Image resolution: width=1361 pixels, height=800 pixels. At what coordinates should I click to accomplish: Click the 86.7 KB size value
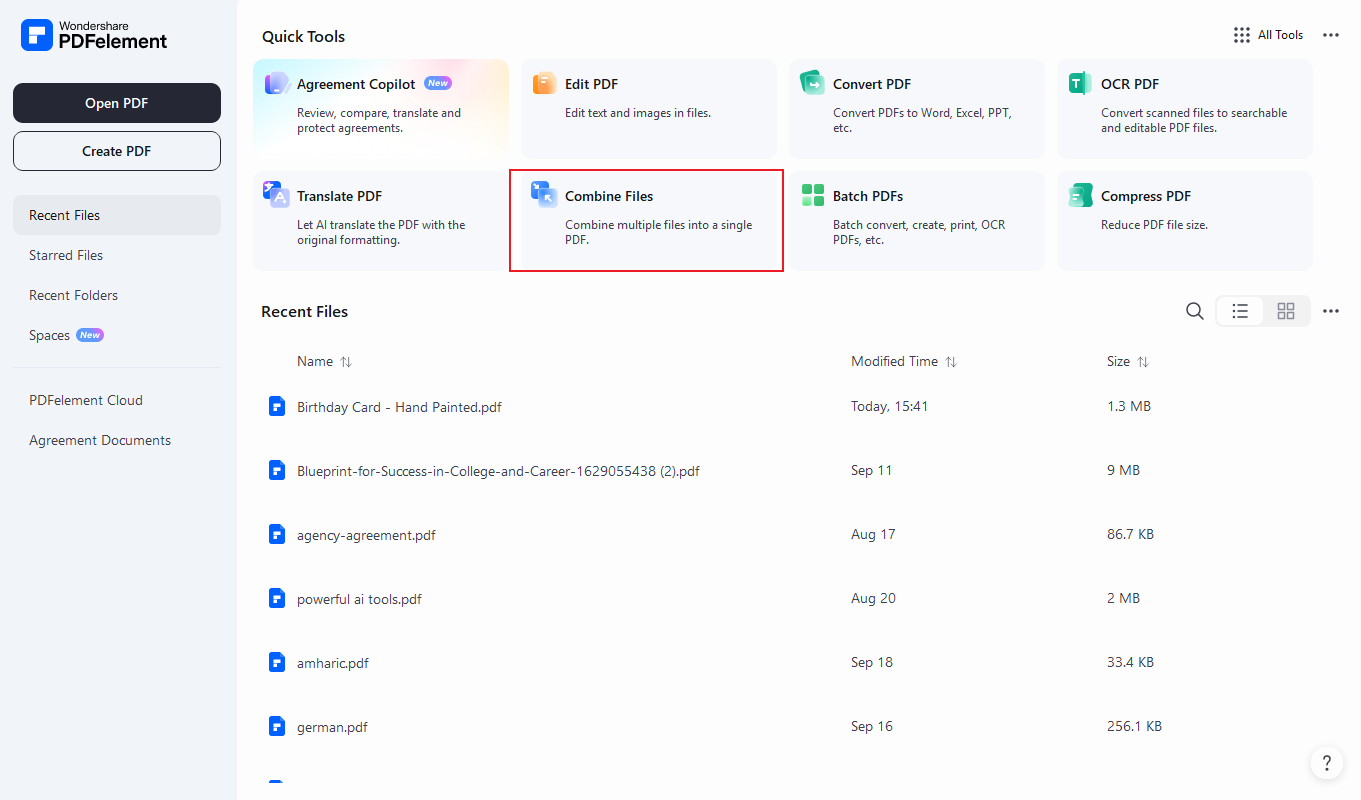tap(1130, 534)
